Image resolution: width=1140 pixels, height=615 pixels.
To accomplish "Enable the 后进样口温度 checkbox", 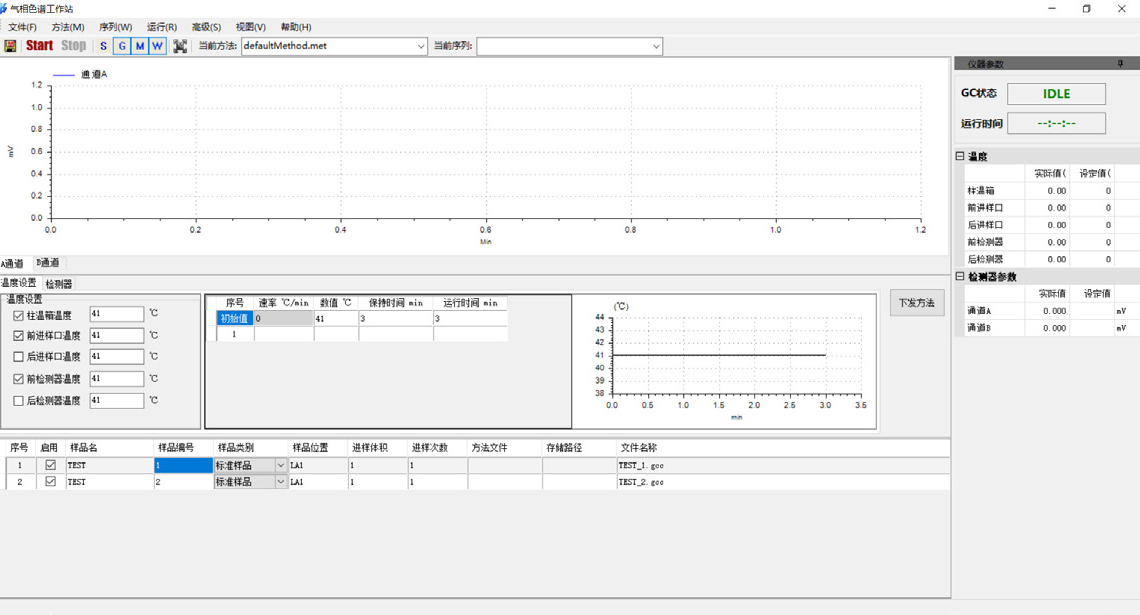I will click(19, 357).
